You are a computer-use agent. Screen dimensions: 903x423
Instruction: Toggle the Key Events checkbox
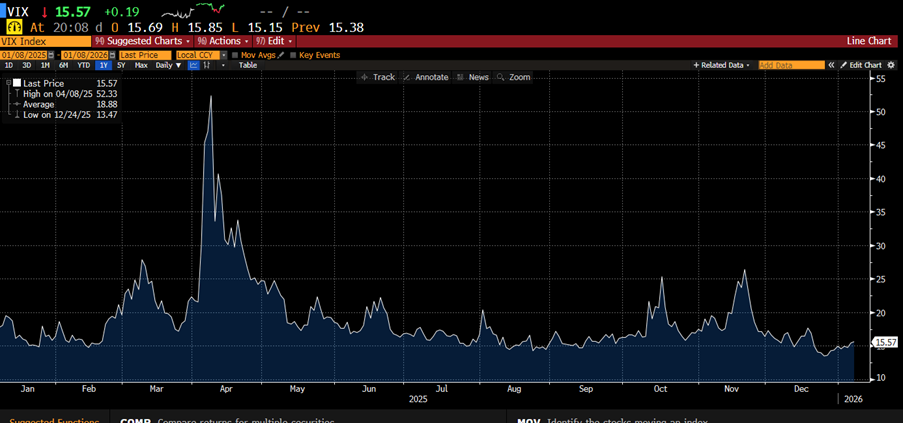[x=293, y=55]
